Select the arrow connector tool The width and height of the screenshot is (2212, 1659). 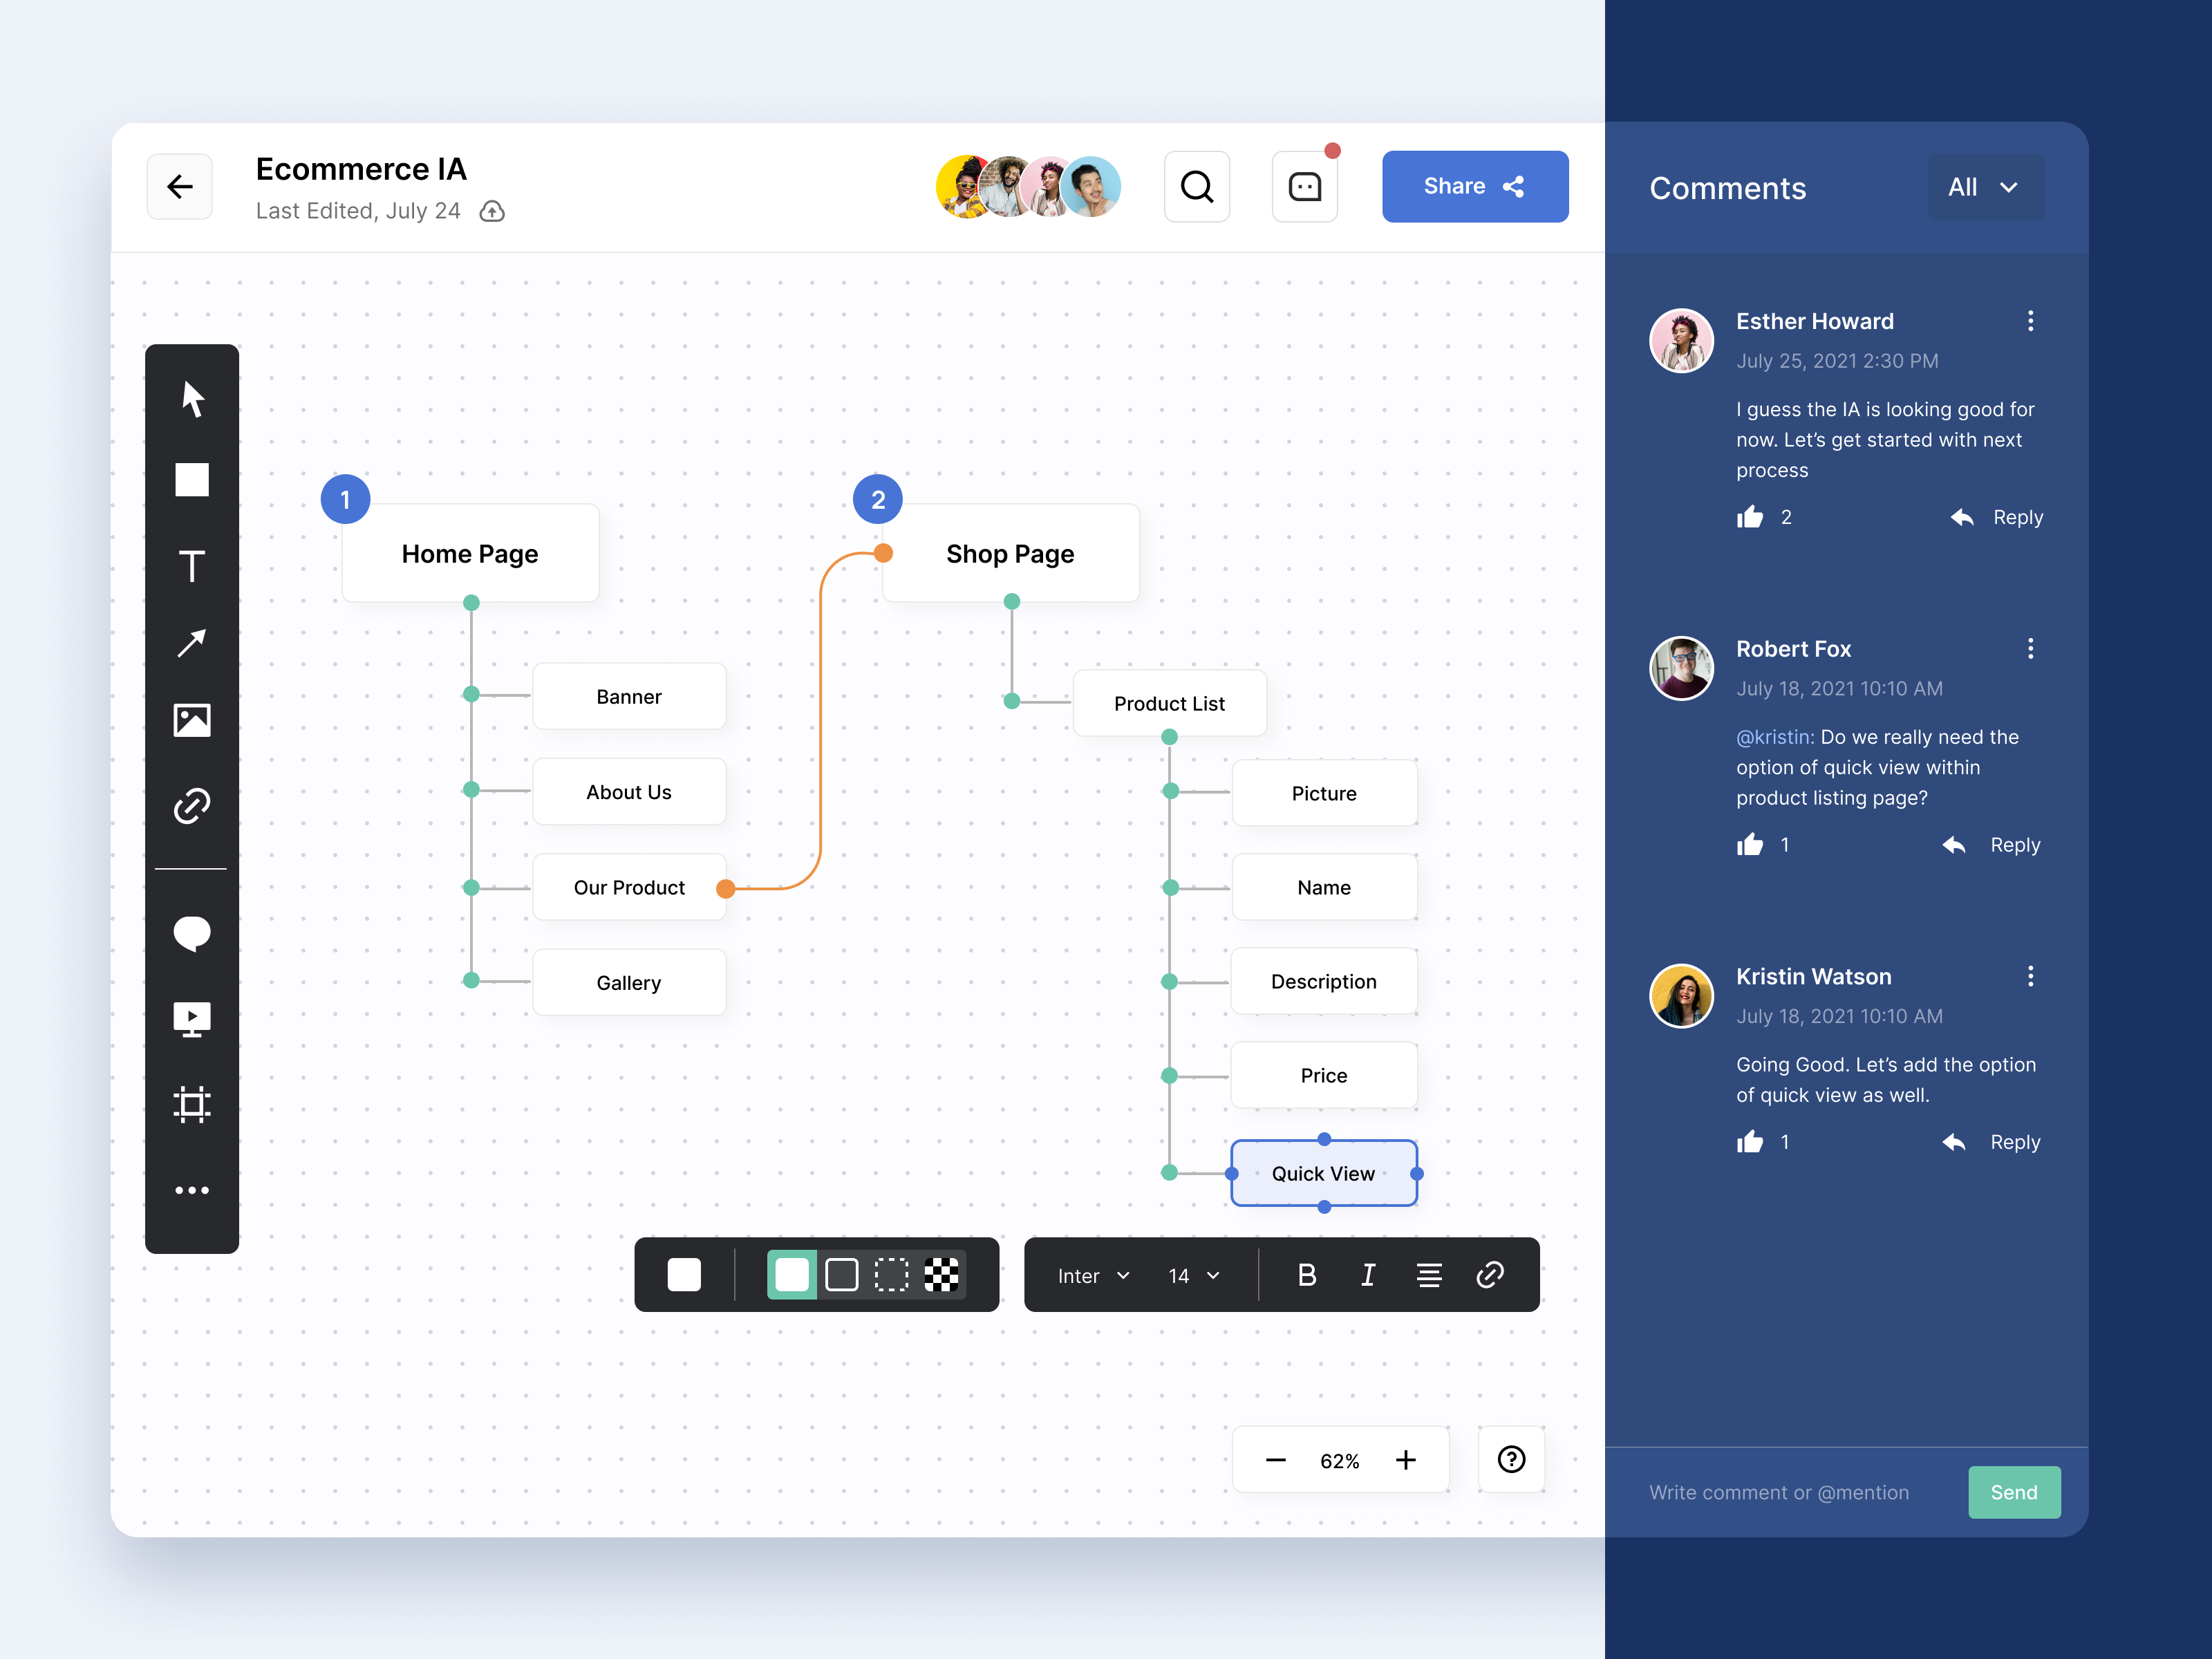(x=192, y=642)
